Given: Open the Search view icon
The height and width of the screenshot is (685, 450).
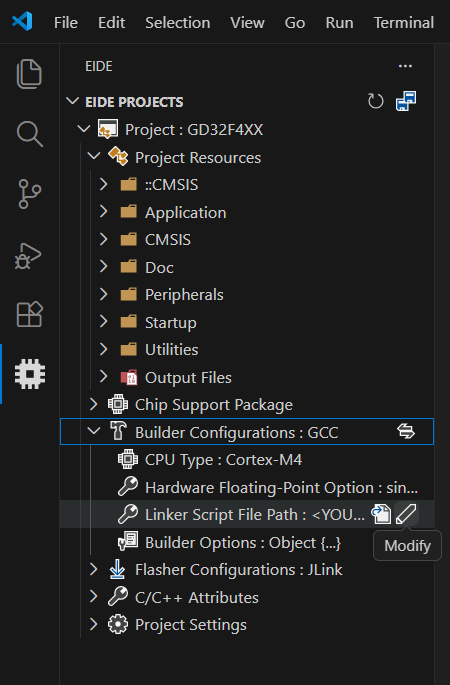Looking at the screenshot, I should point(29,134).
